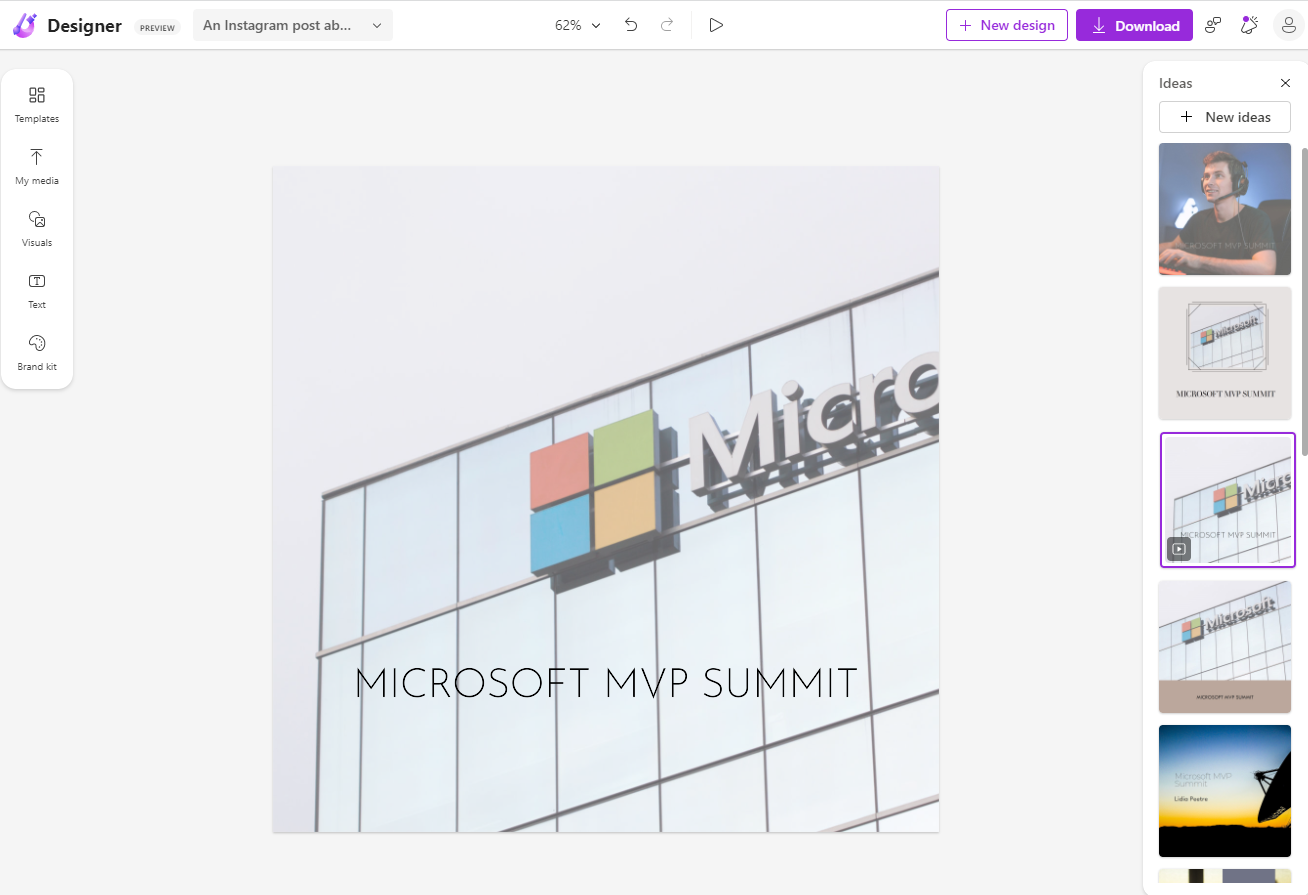Select the MICROSOFT MVP SUMMIT canvas text
The height and width of the screenshot is (895, 1308).
coord(606,685)
